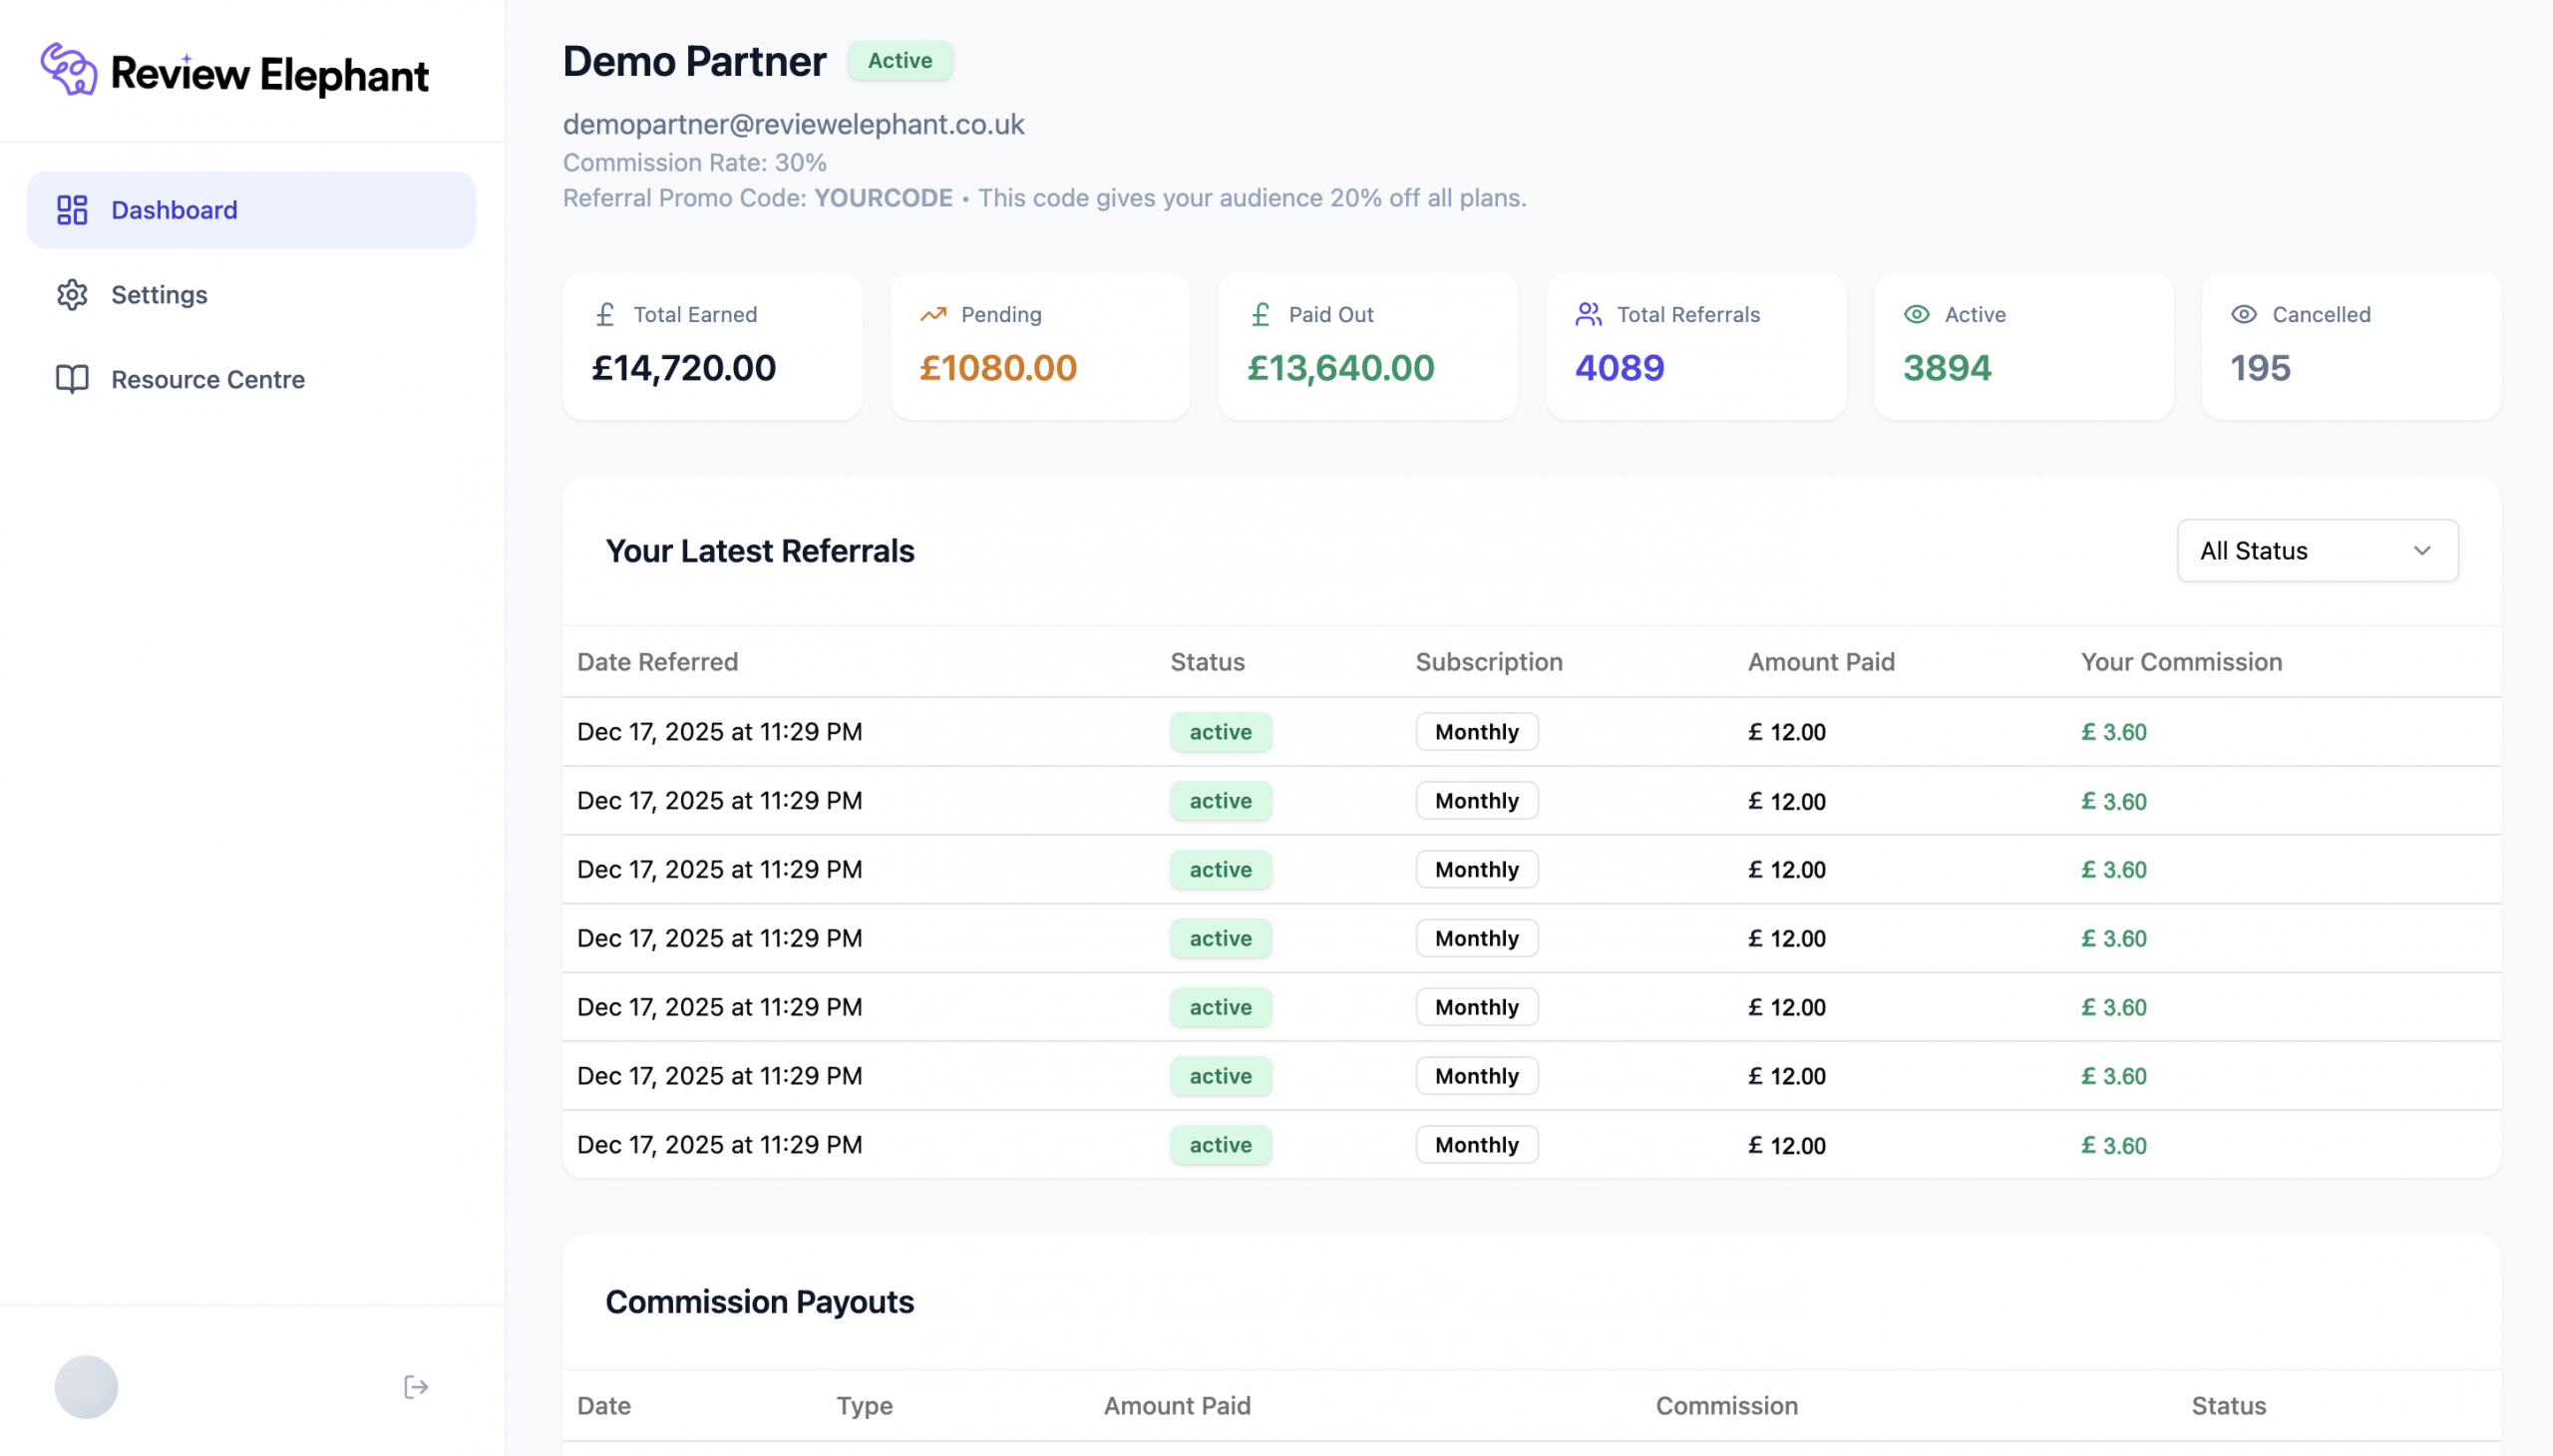Click the Dashboard grid icon
The width and height of the screenshot is (2553, 1456).
point(72,210)
